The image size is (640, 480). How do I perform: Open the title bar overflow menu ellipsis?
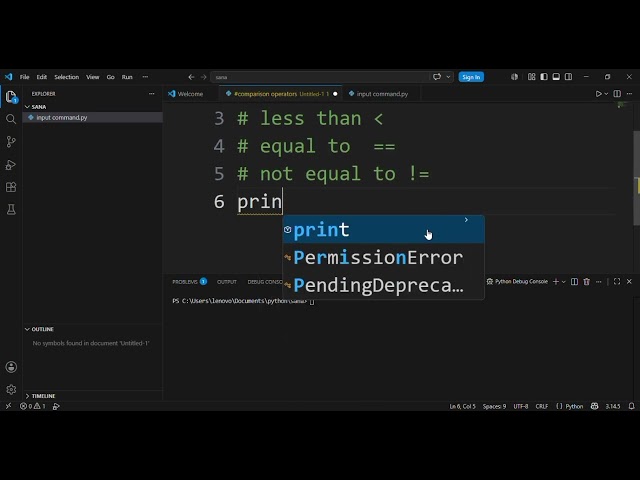pyautogui.click(x=145, y=77)
